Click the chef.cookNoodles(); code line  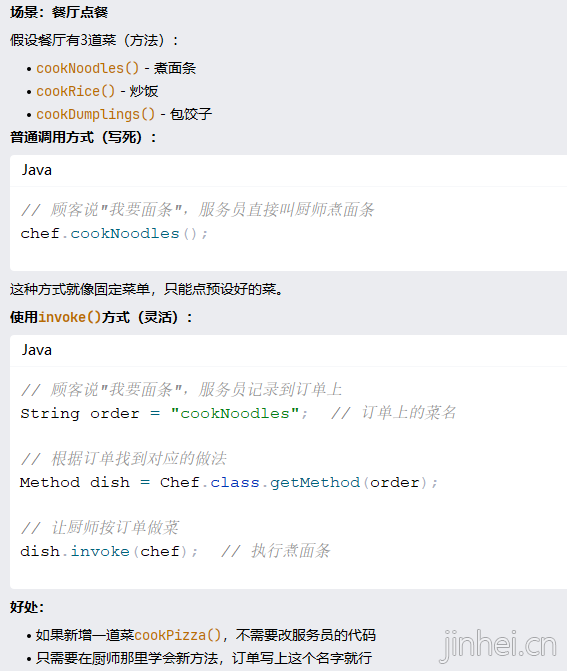[x=114, y=234]
